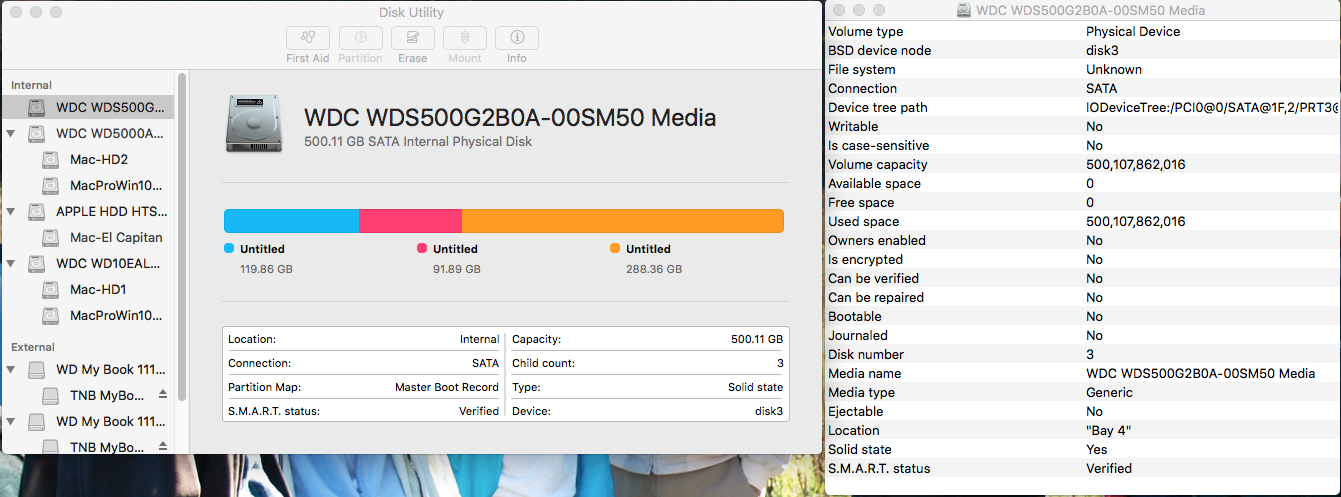Collapse the WDC WD5000A disk tree
1341x497 pixels.
coord(11,133)
